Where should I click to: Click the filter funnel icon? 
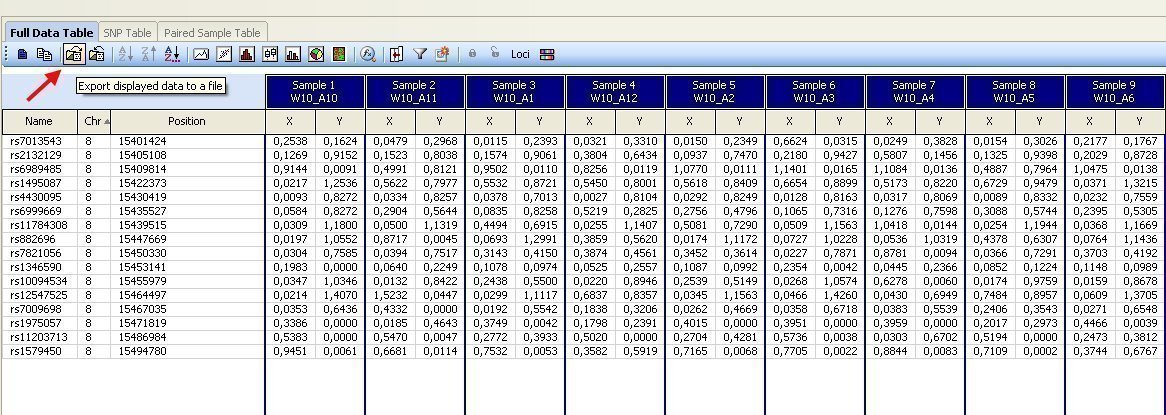pyautogui.click(x=420, y=54)
